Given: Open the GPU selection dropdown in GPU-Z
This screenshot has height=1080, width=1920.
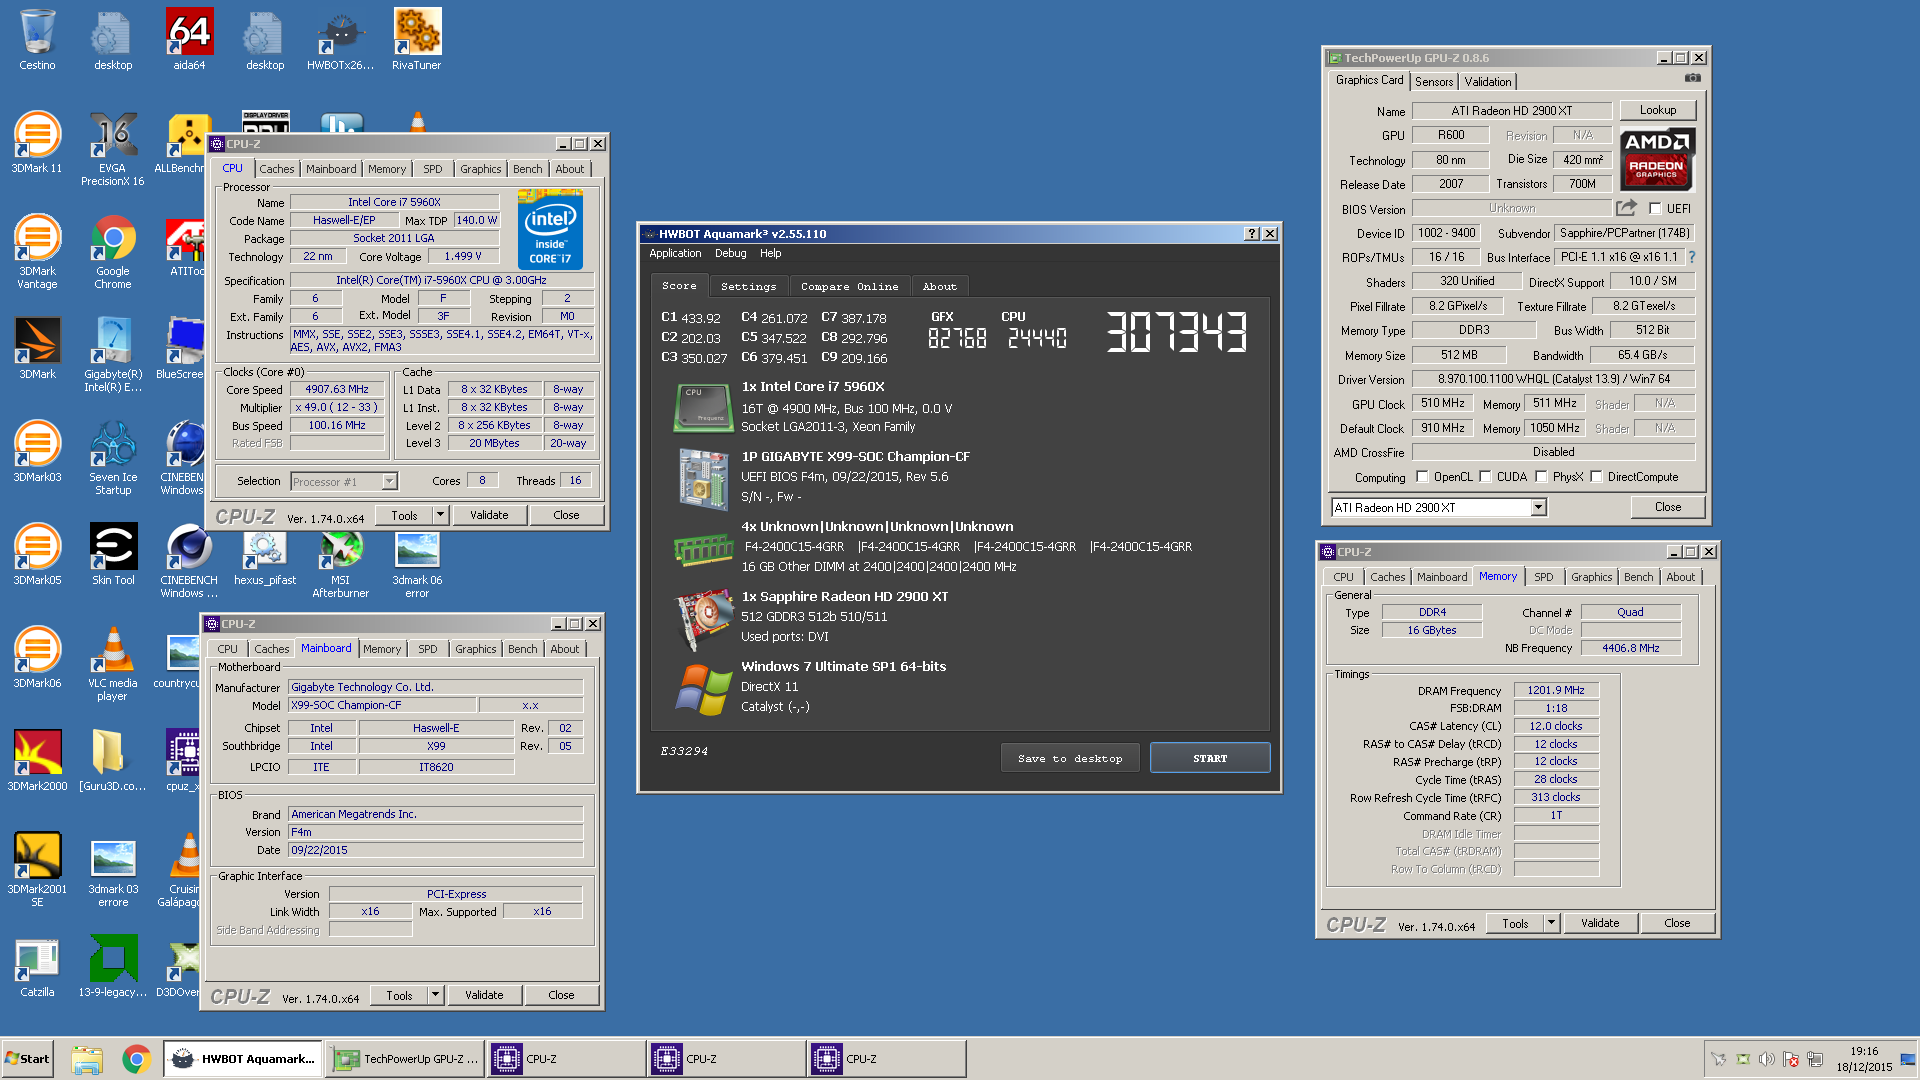Looking at the screenshot, I should 1538,508.
